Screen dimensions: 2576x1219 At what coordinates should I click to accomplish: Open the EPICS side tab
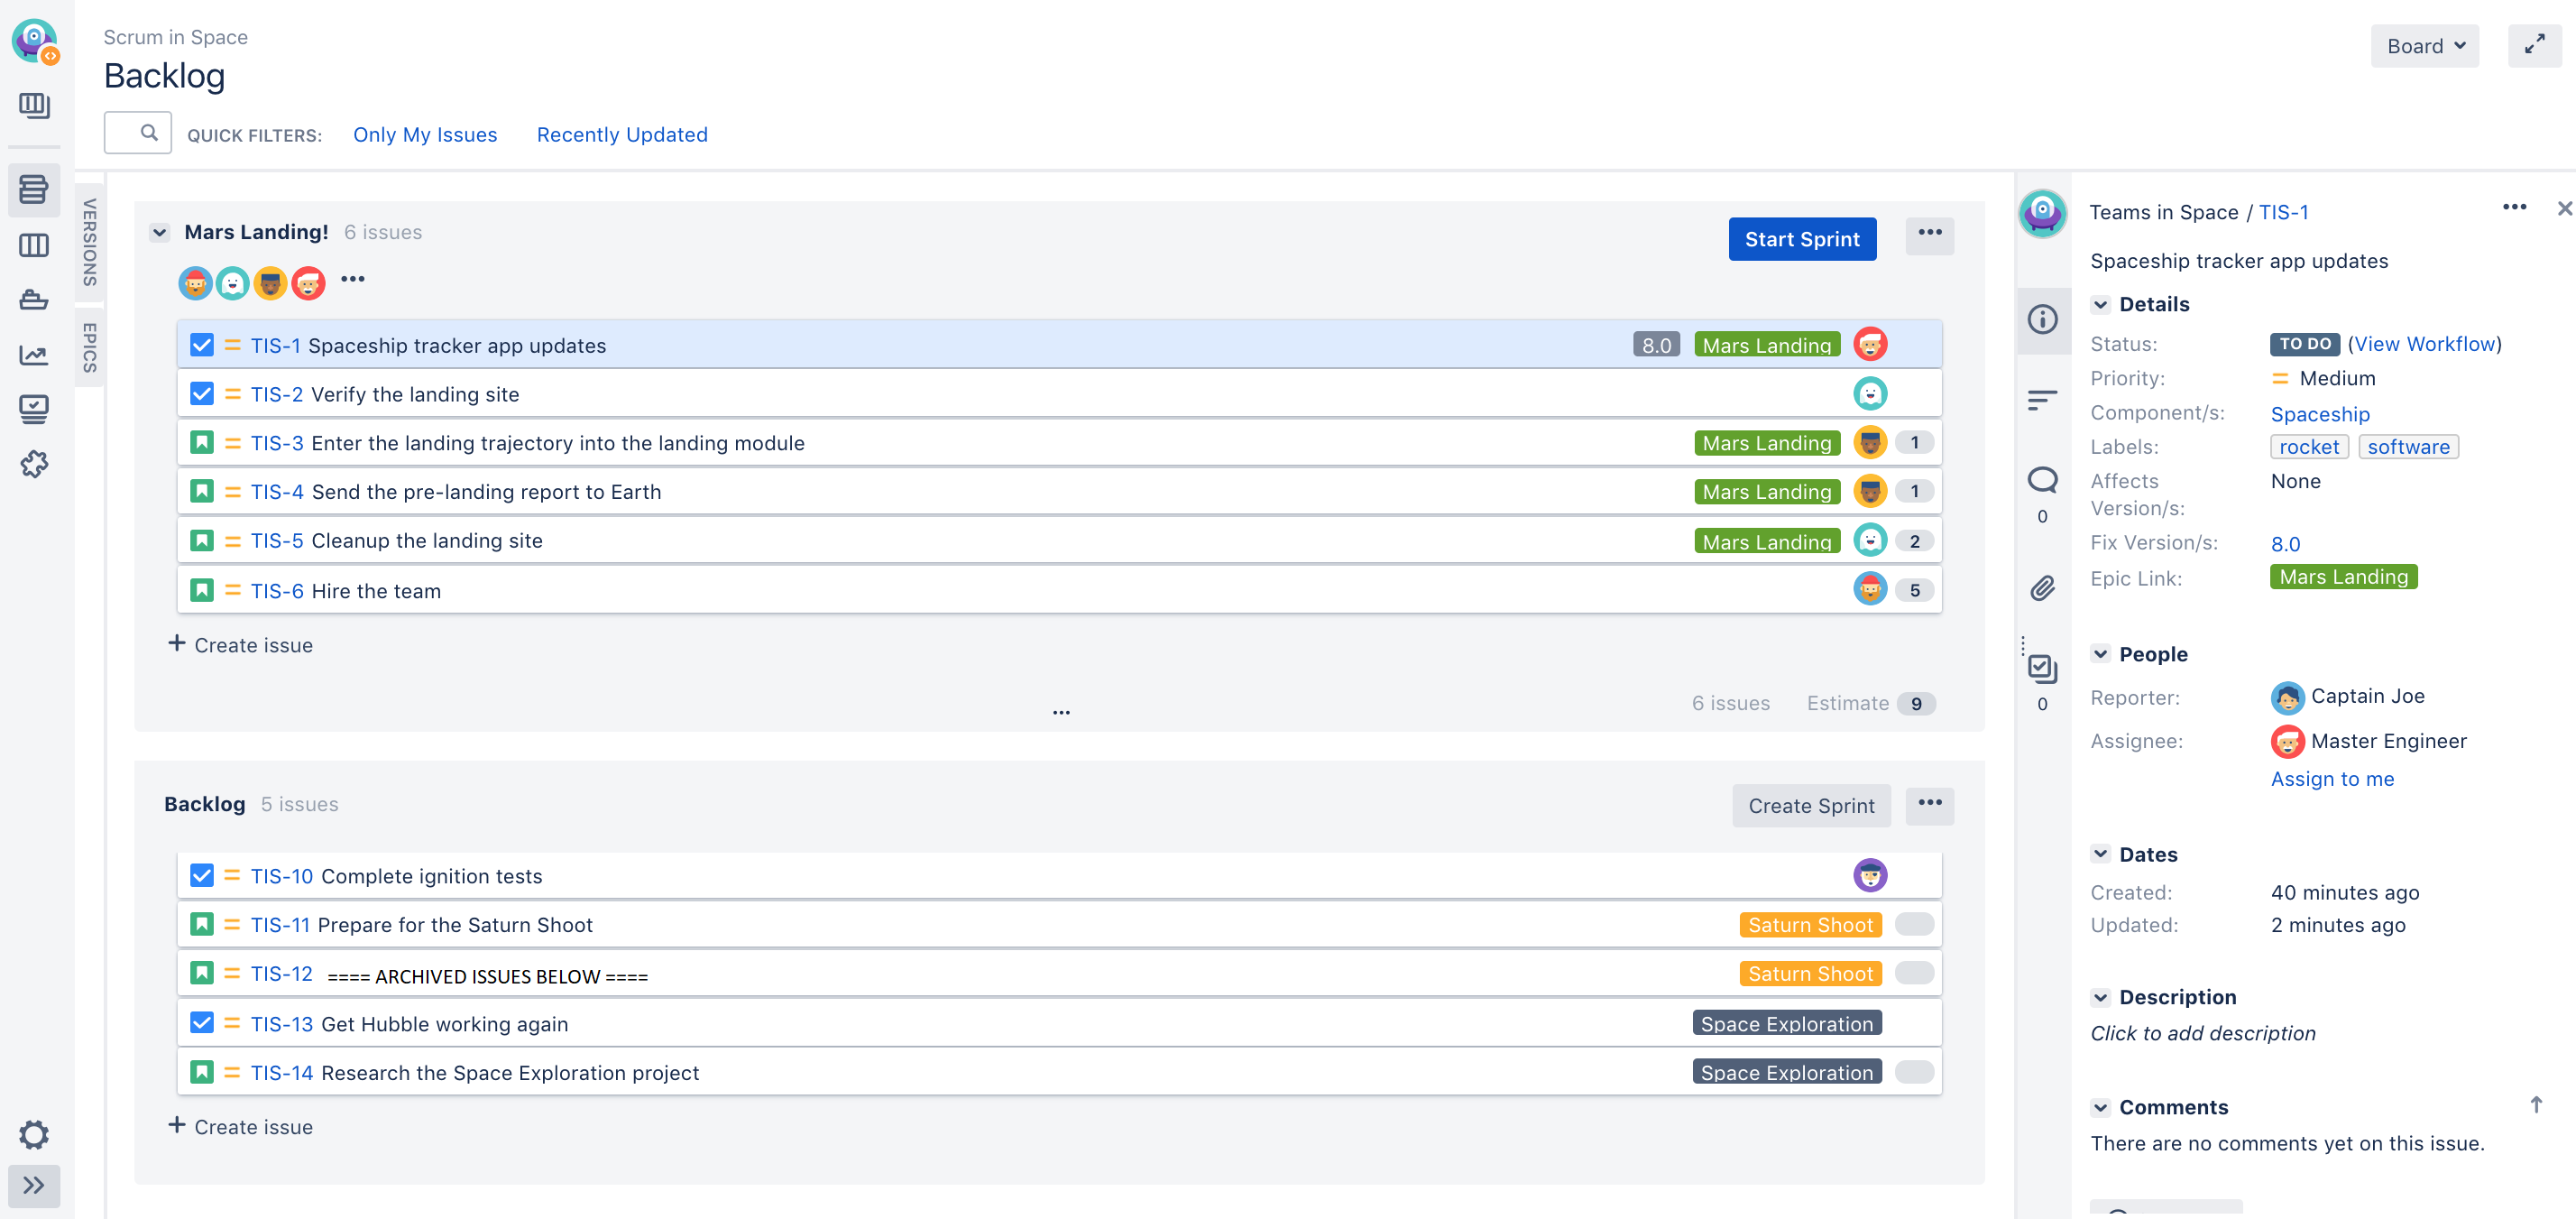point(90,347)
